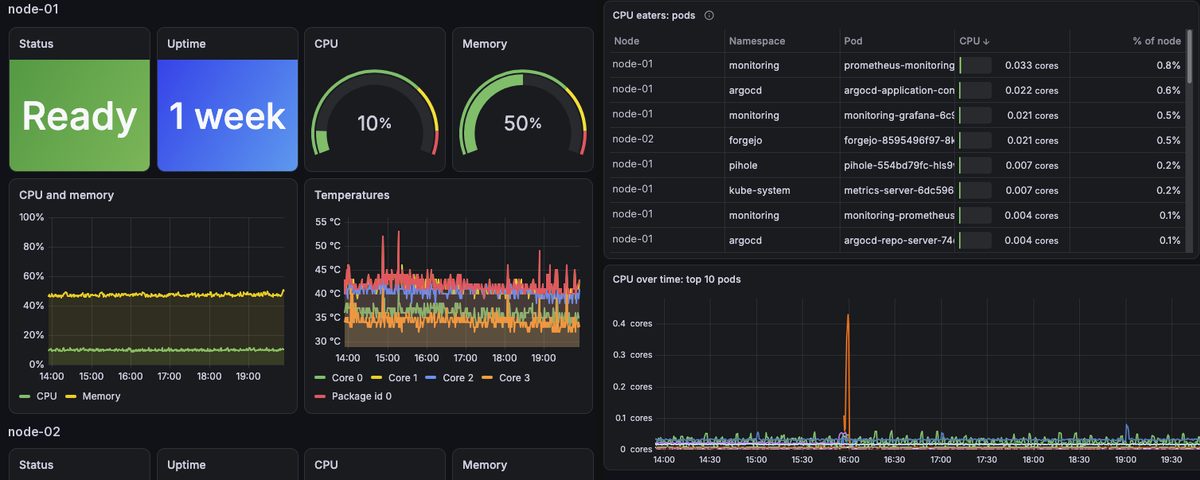Click the % of node column header
The width and height of the screenshot is (1200, 480).
click(1156, 41)
